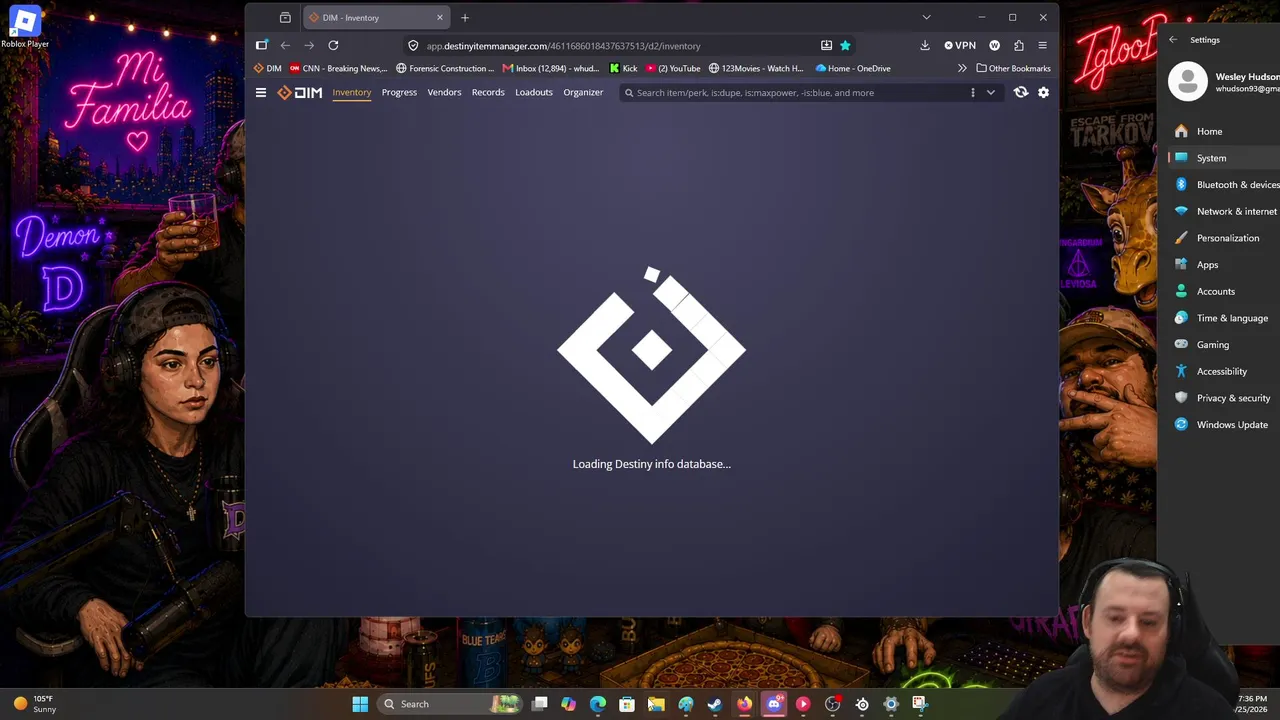The image size is (1280, 720).
Task: Open Steam from the taskbar
Action: [715, 704]
